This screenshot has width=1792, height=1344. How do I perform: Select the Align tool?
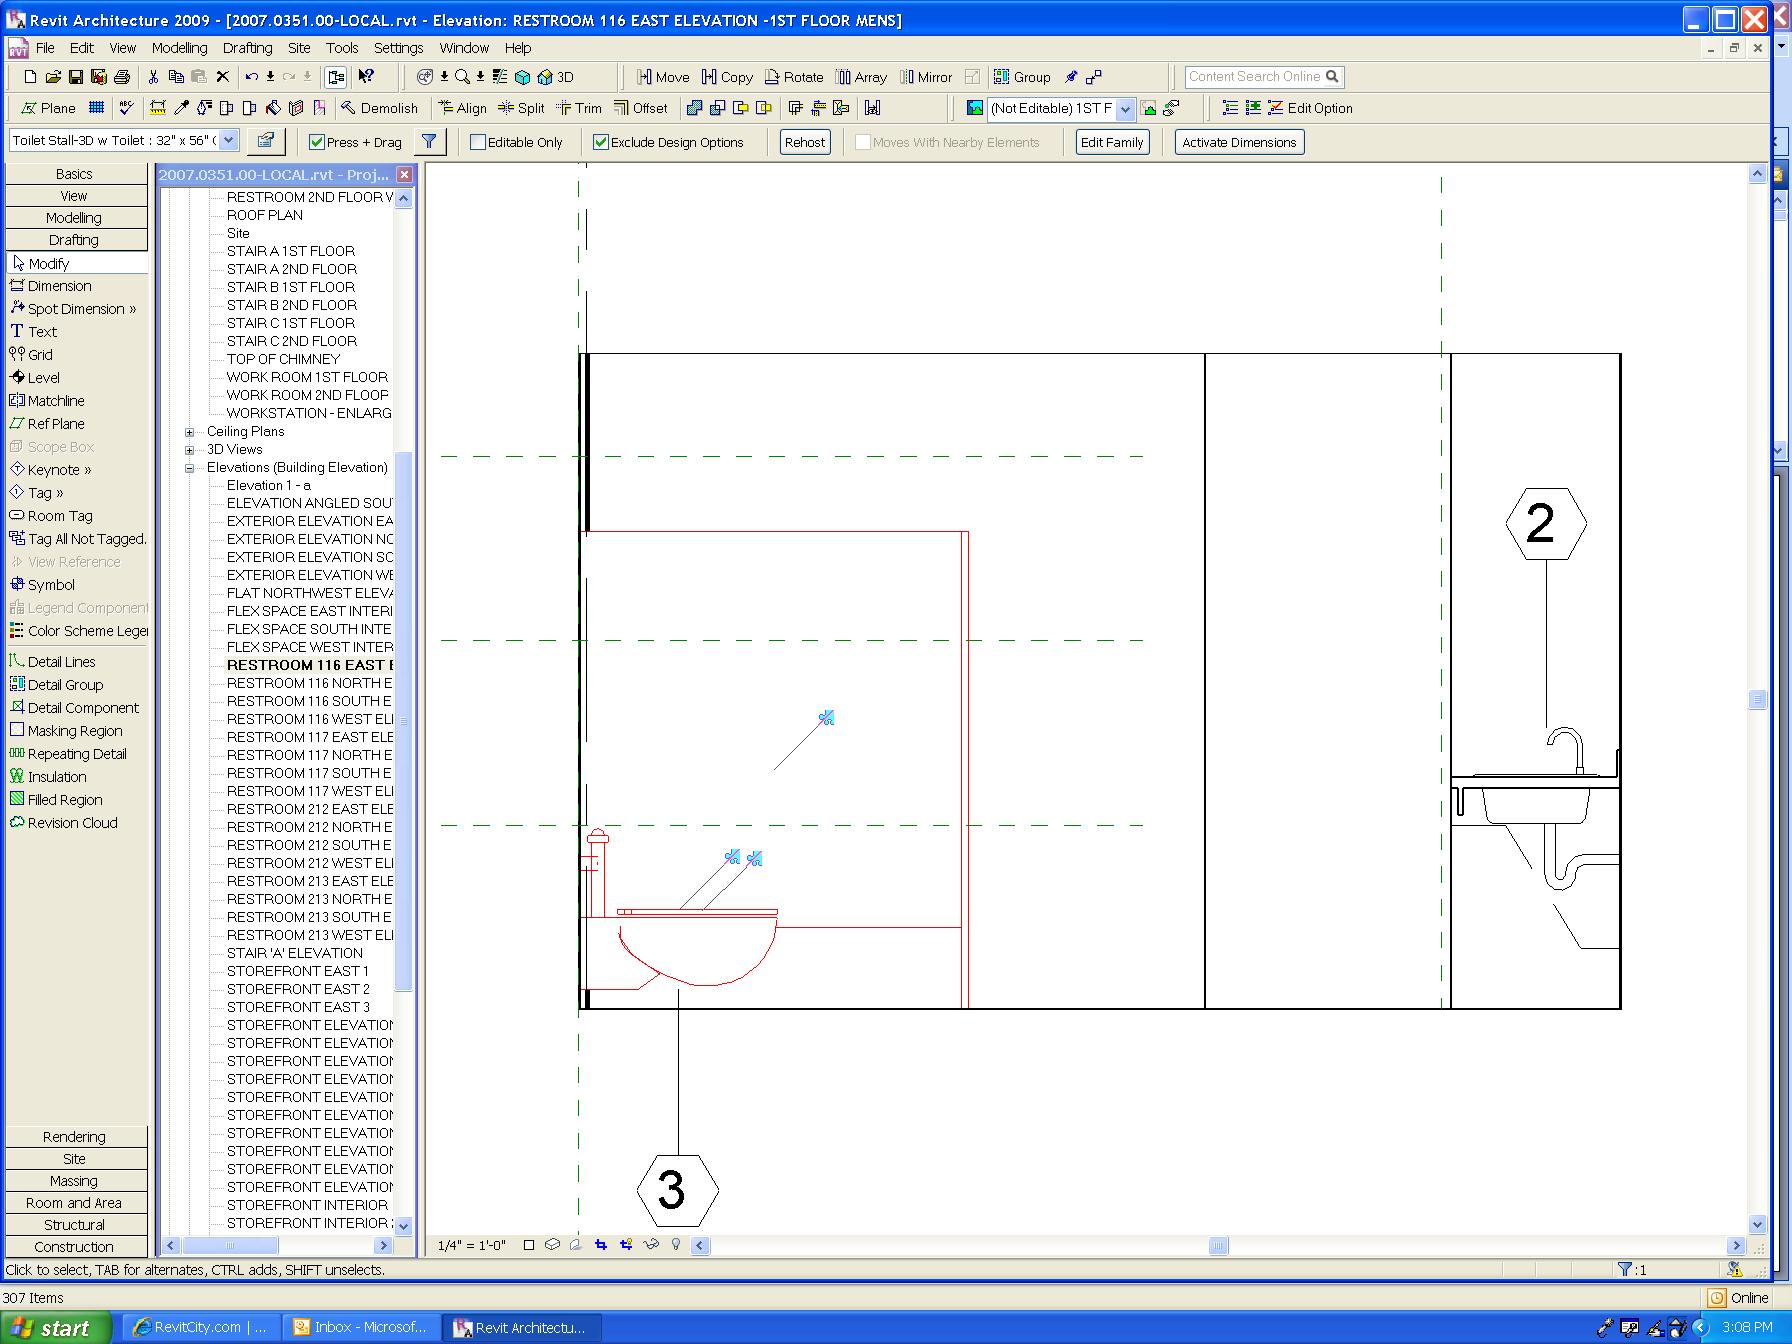coord(462,108)
